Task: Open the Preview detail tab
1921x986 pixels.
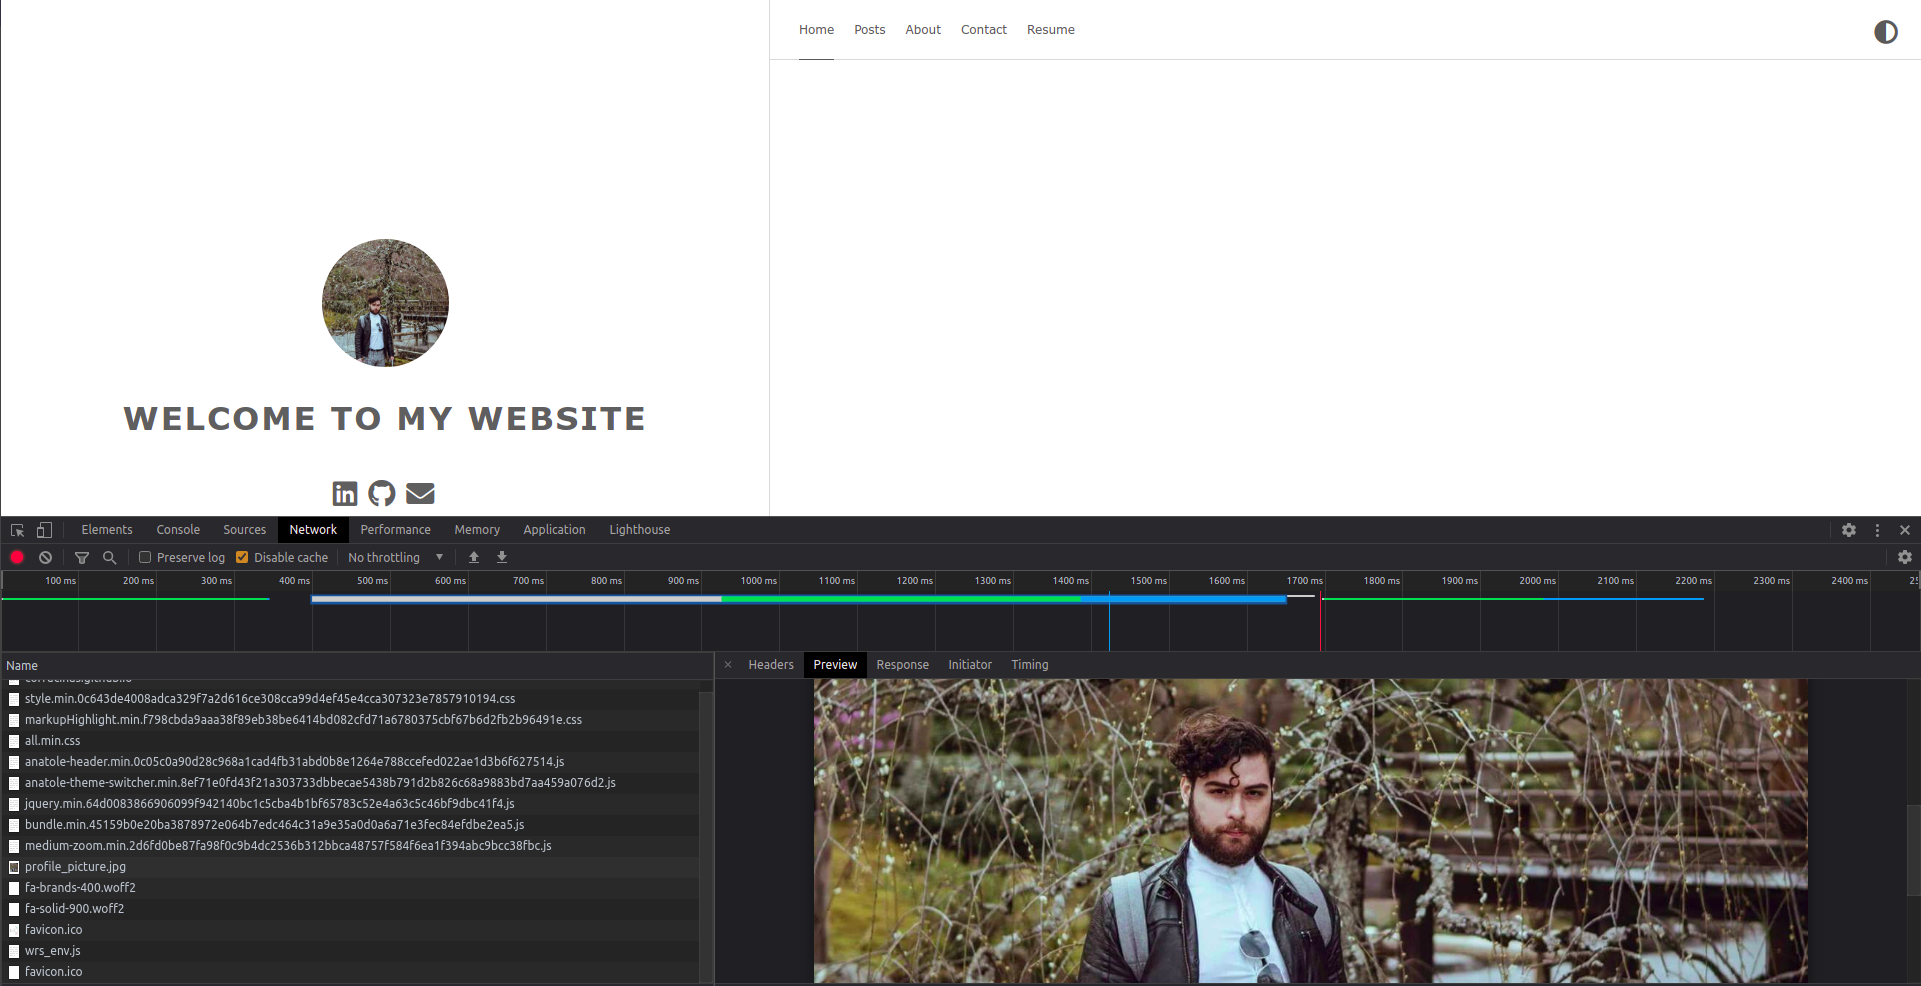Action: (x=835, y=665)
